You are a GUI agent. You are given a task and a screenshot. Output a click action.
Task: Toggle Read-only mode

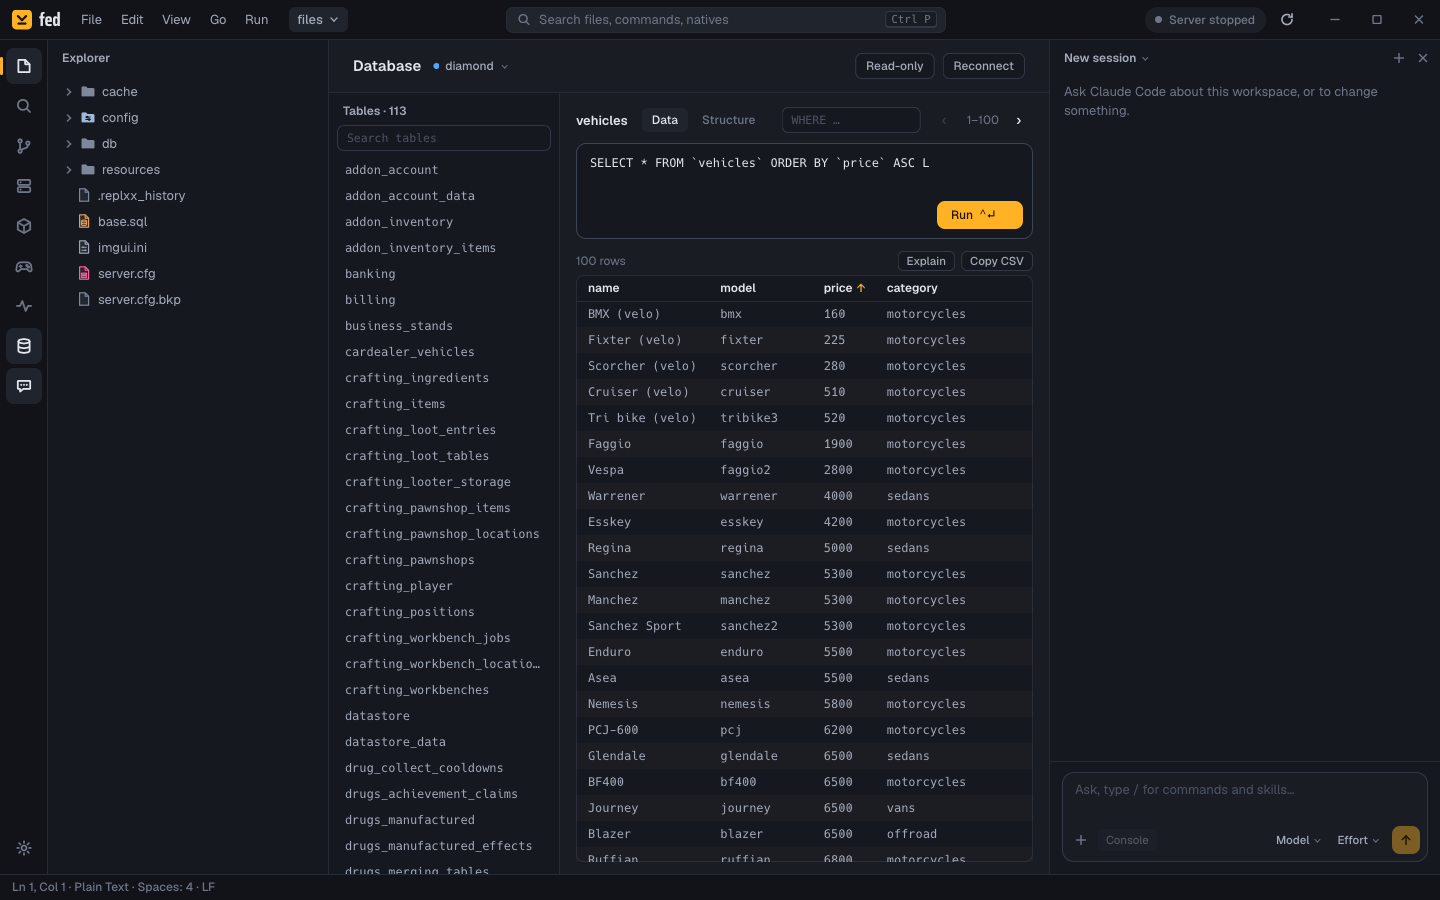[x=895, y=66]
